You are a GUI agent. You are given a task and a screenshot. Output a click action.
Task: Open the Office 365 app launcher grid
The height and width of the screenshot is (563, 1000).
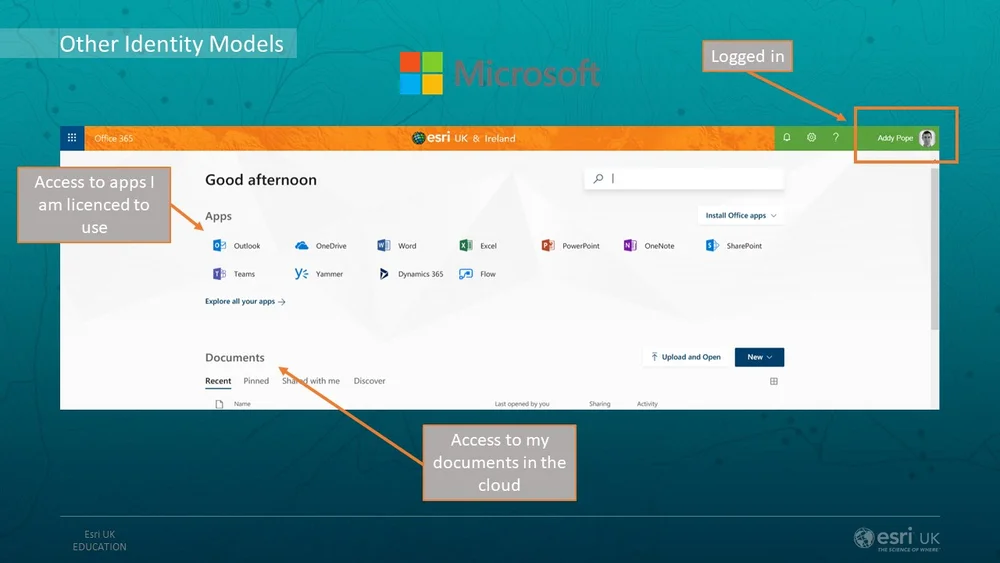[x=72, y=138]
